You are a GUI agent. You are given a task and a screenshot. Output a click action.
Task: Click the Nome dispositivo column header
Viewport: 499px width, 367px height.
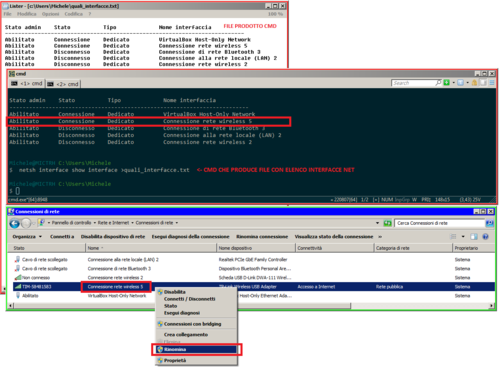pyautogui.click(x=256, y=248)
